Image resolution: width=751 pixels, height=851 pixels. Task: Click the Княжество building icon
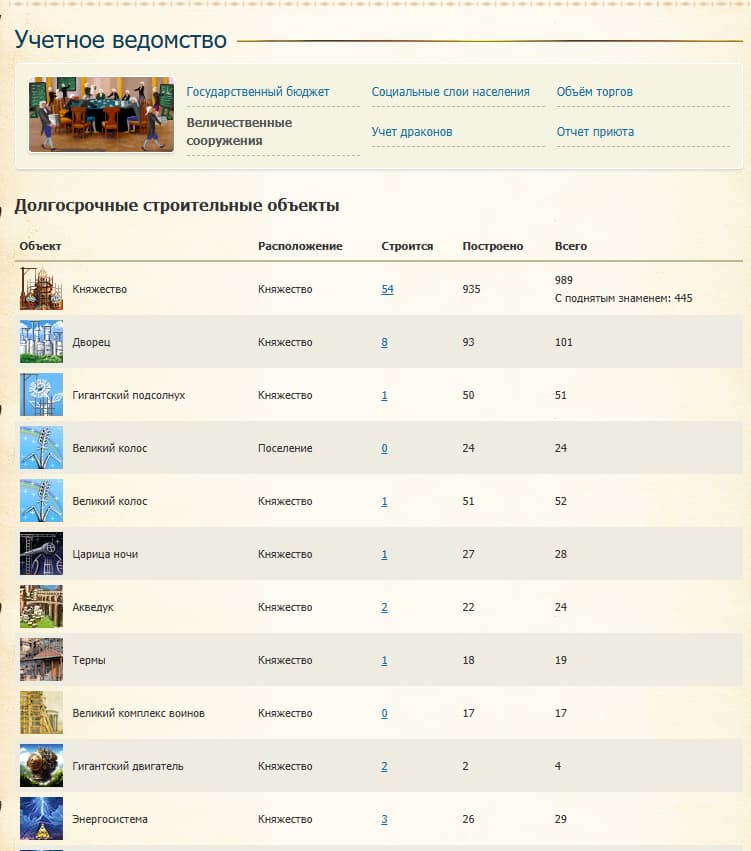coord(41,289)
